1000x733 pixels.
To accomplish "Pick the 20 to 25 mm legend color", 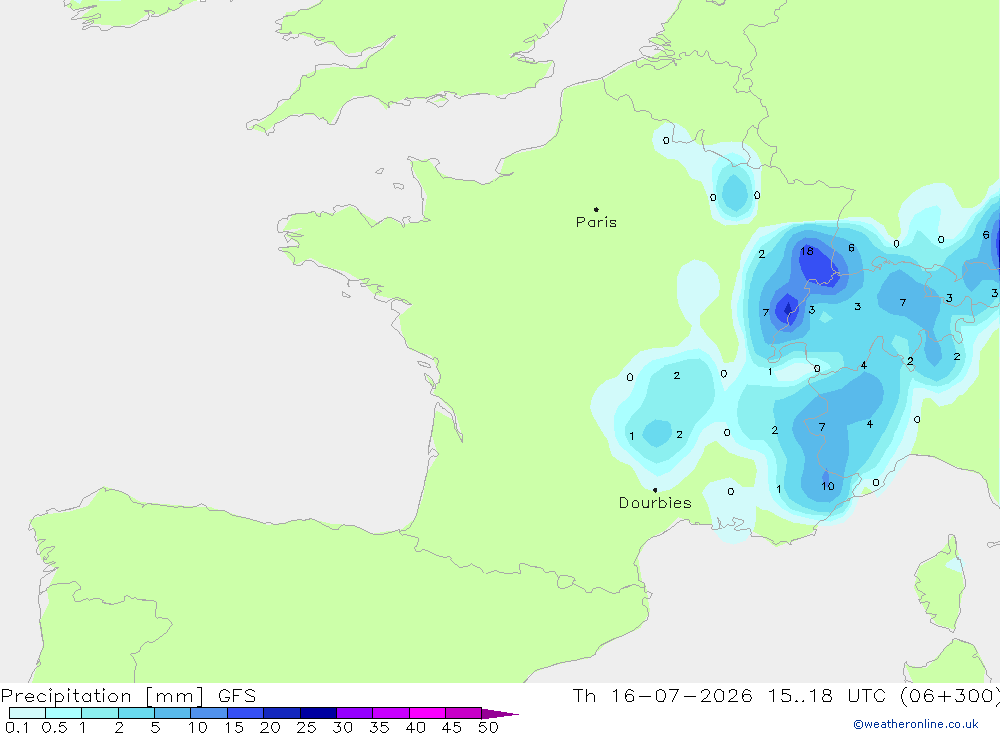I will tap(282, 713).
